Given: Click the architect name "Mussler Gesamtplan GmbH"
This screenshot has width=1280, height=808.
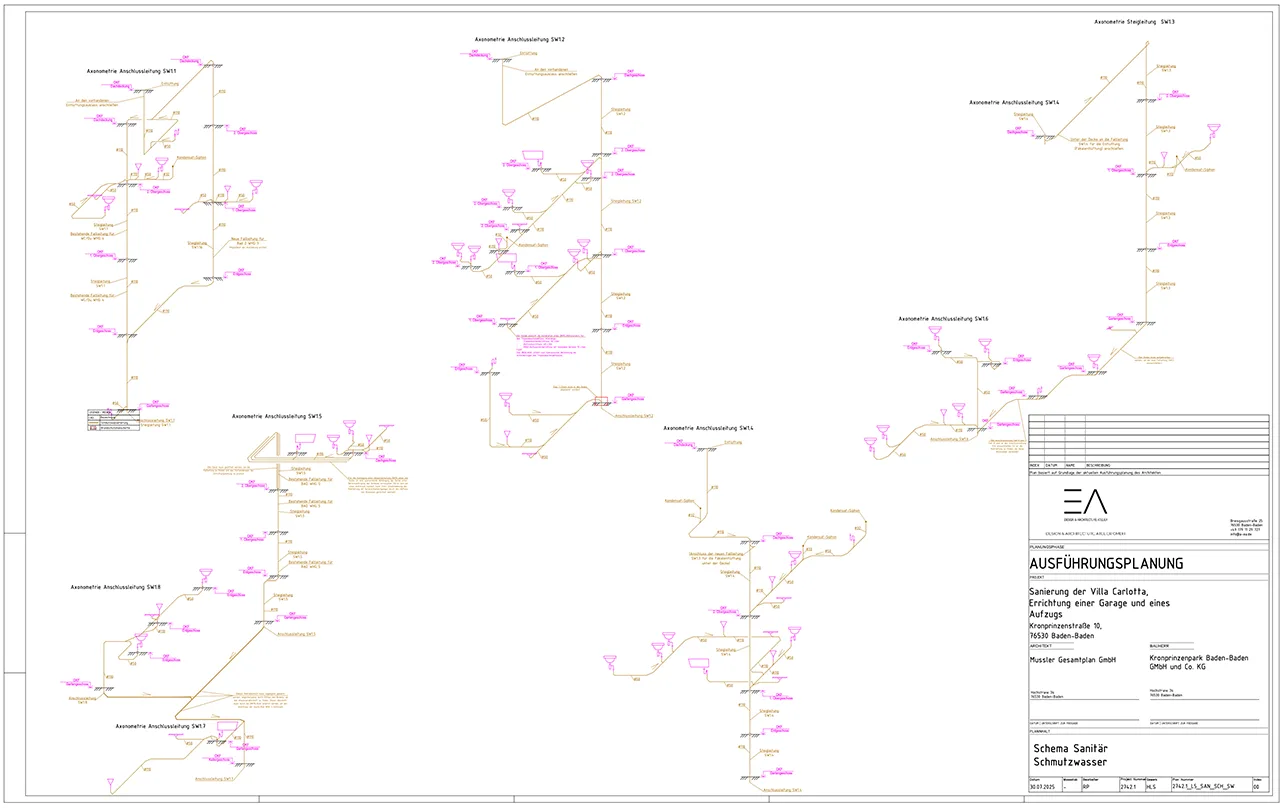Looking at the screenshot, I should click(x=1073, y=660).
